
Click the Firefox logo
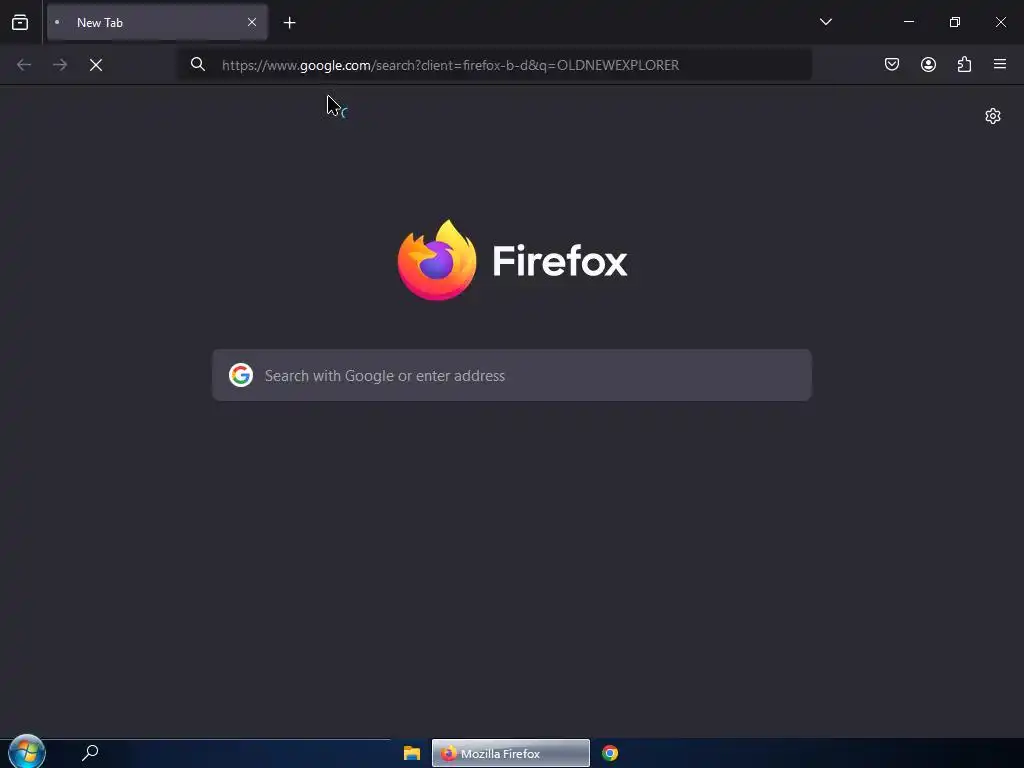pyautogui.click(x=513, y=260)
